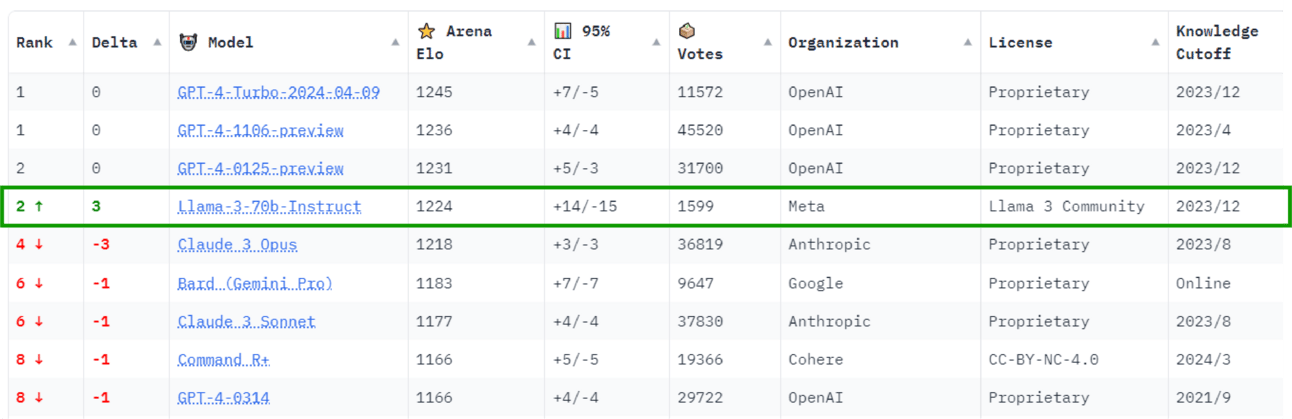Open the GPT-4-0314 model link
The image size is (1292, 419).
224,398
